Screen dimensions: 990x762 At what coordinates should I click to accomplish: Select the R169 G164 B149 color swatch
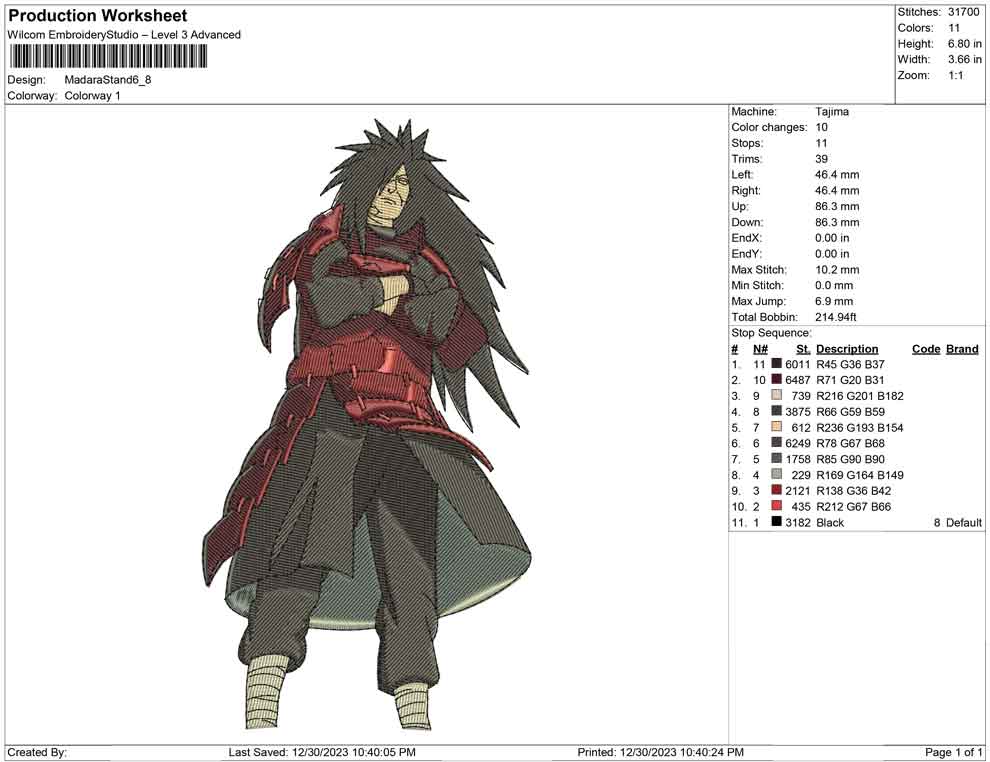pos(777,474)
